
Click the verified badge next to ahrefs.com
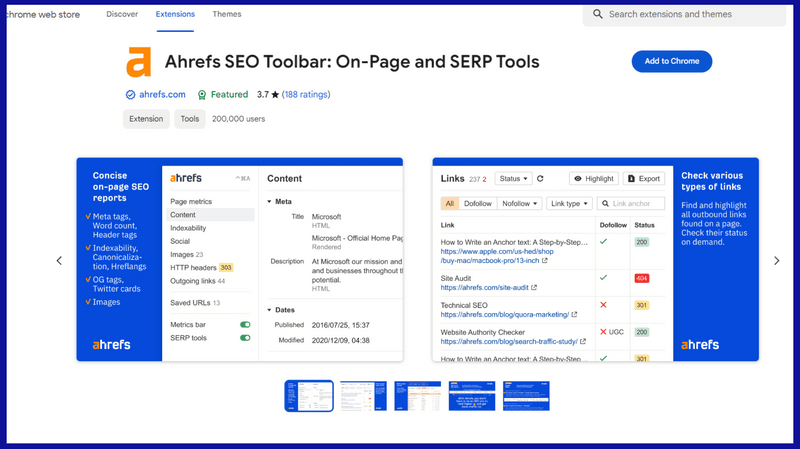(x=130, y=95)
